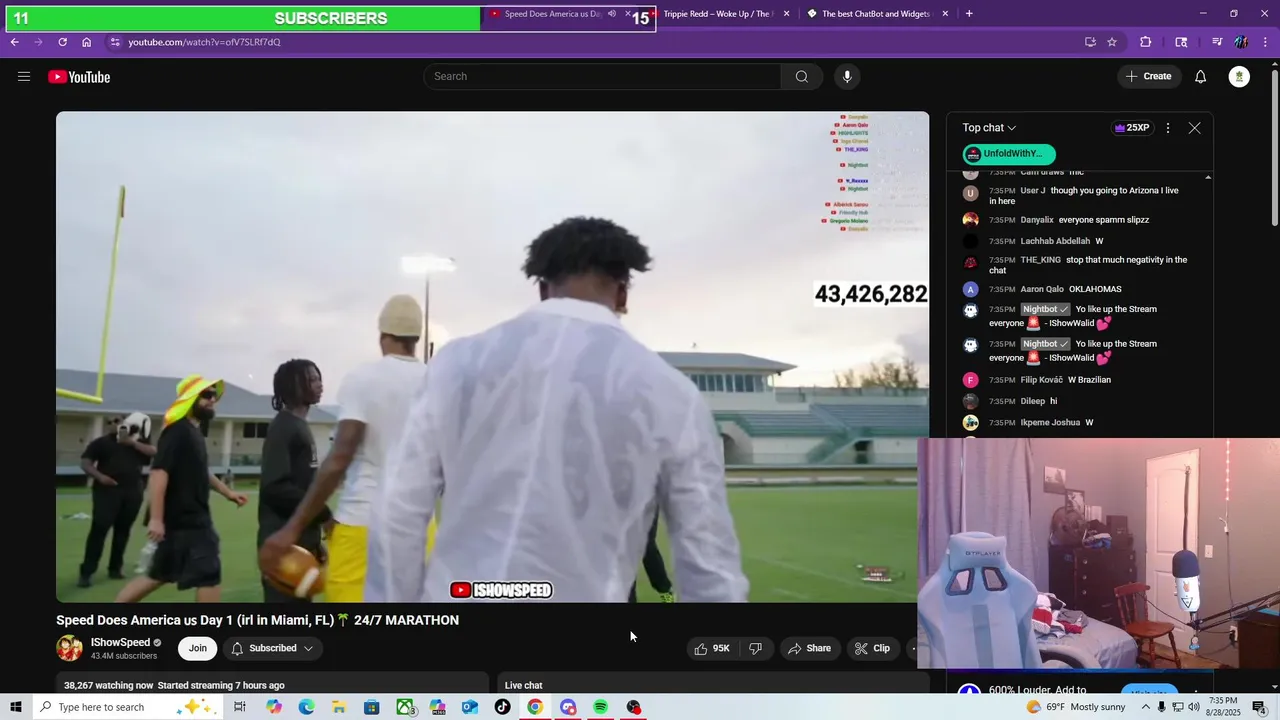Image resolution: width=1280 pixels, height=720 pixels.
Task: Open site information icon in address bar
Action: pyautogui.click(x=115, y=42)
